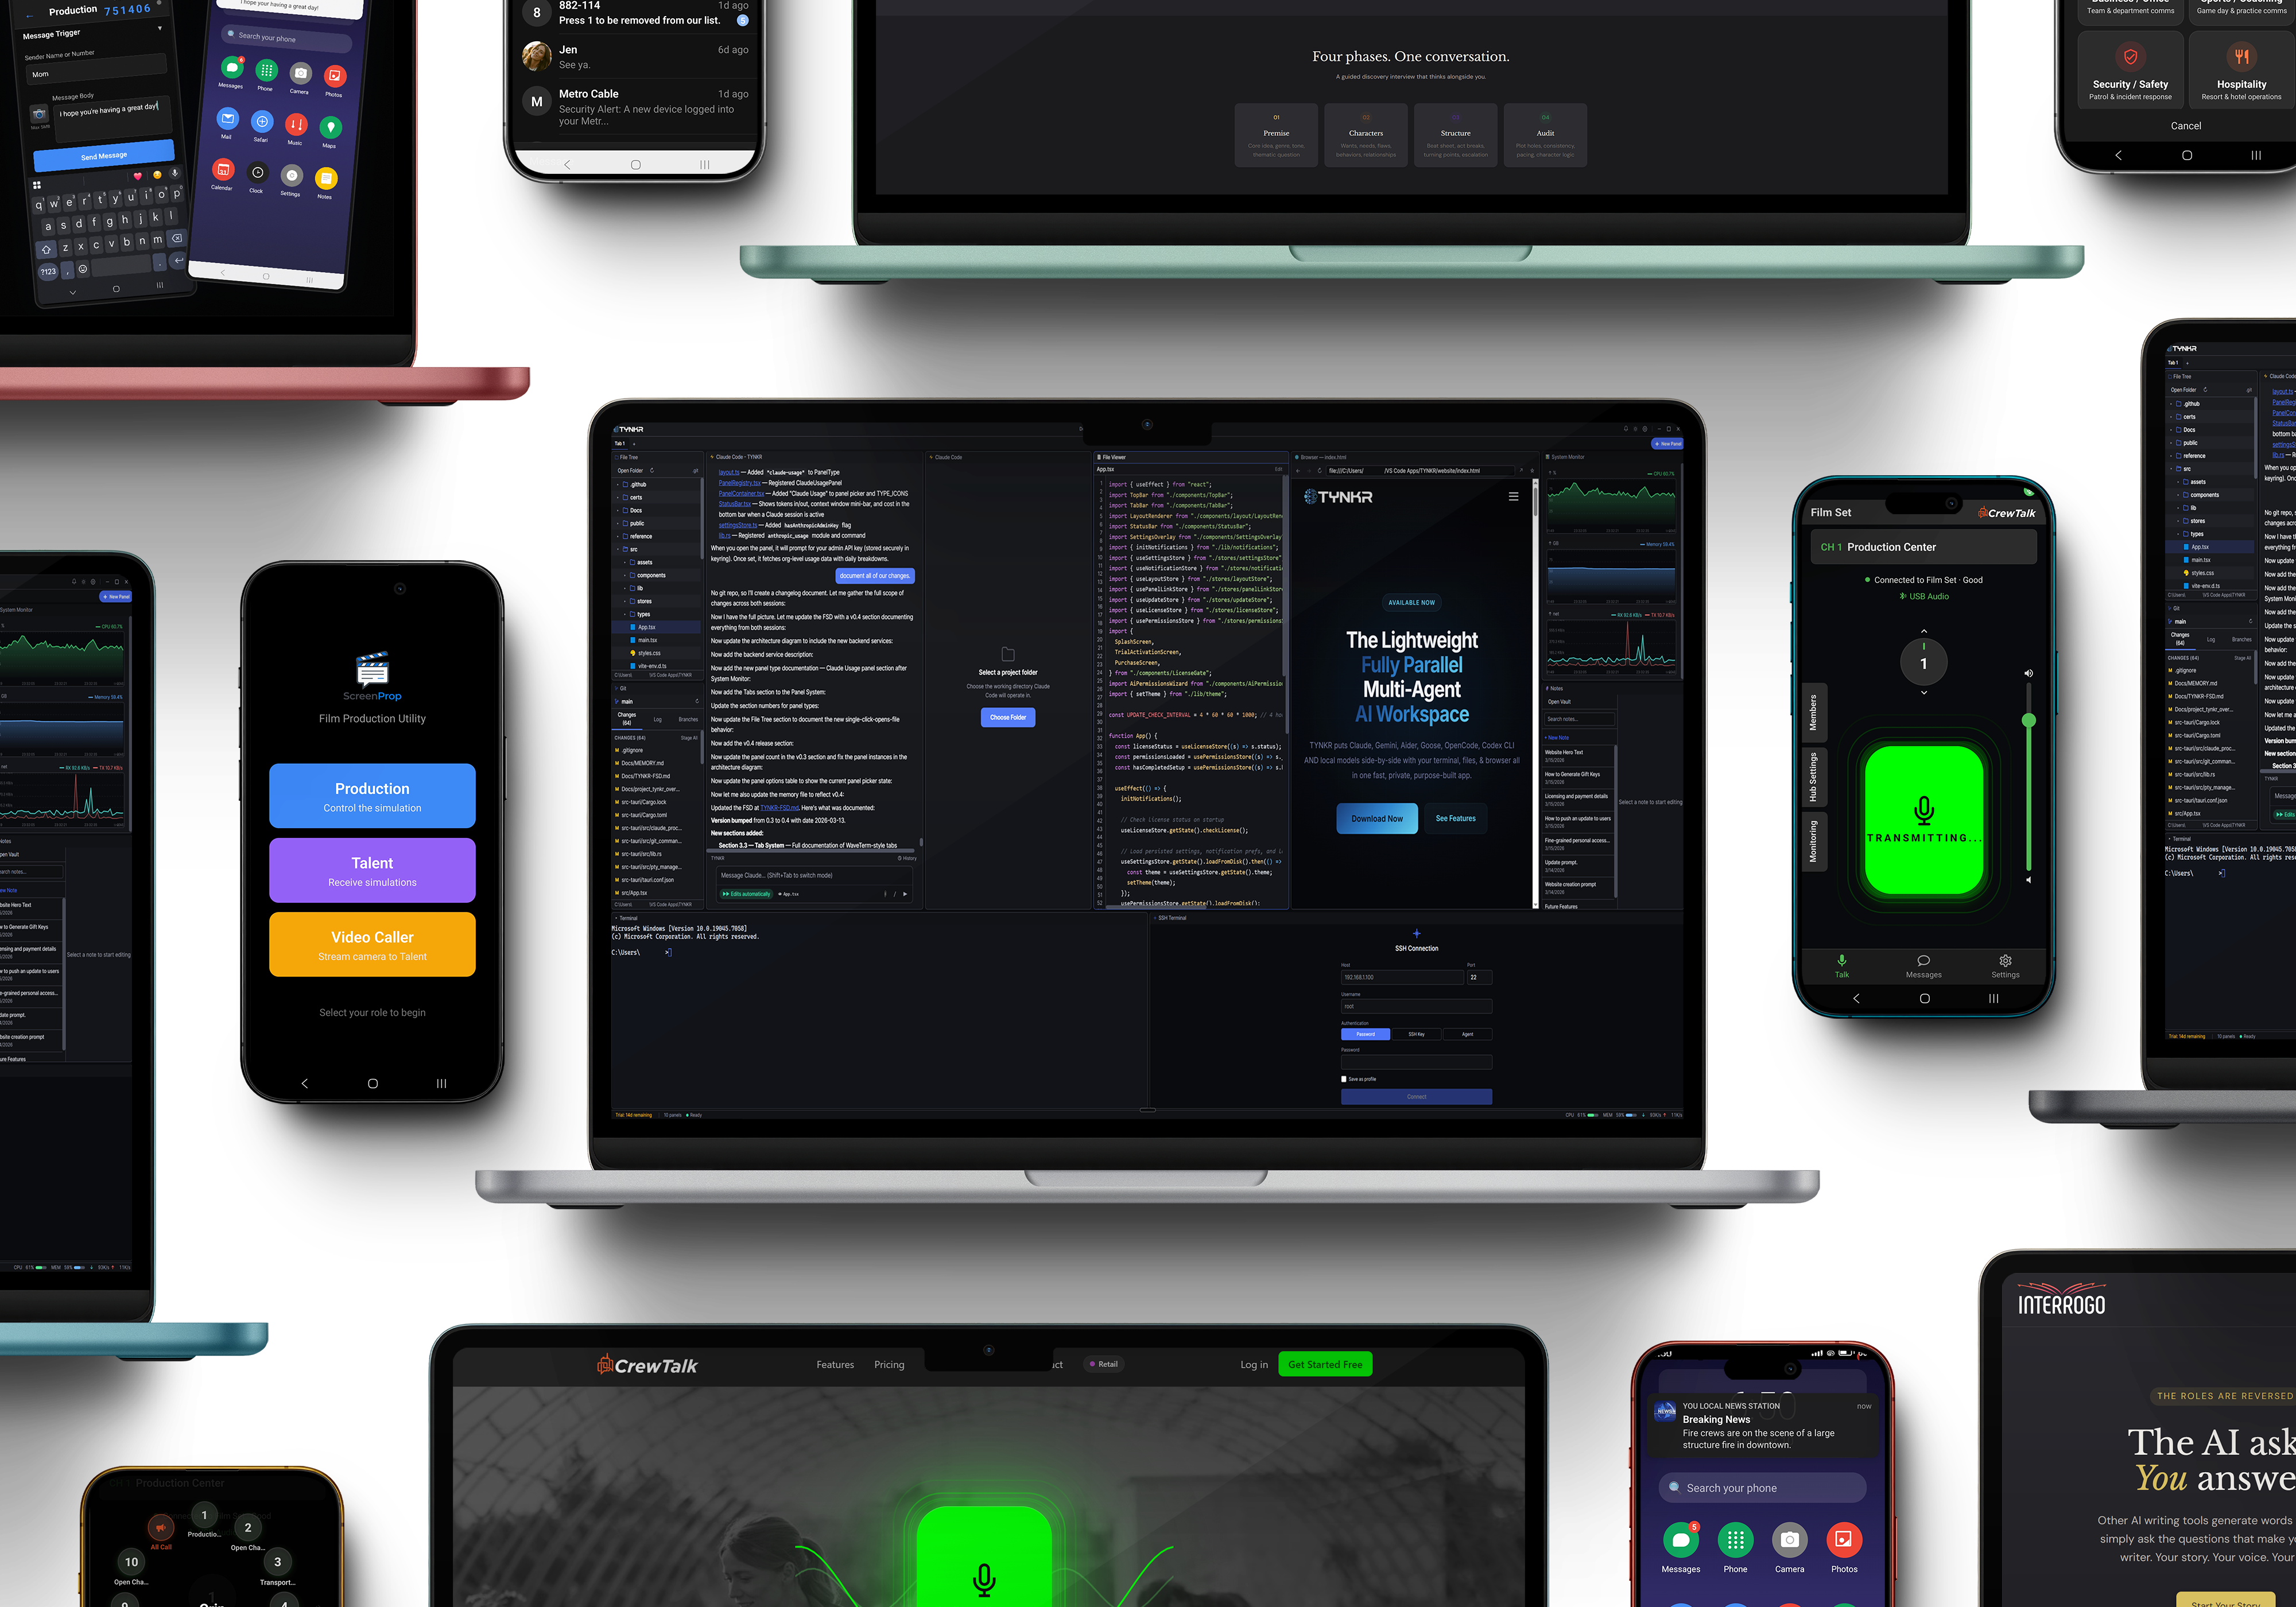The image size is (2296, 1607).
Task: Adjust the green volume slider knob in CrewTalk
Action: [2028, 720]
